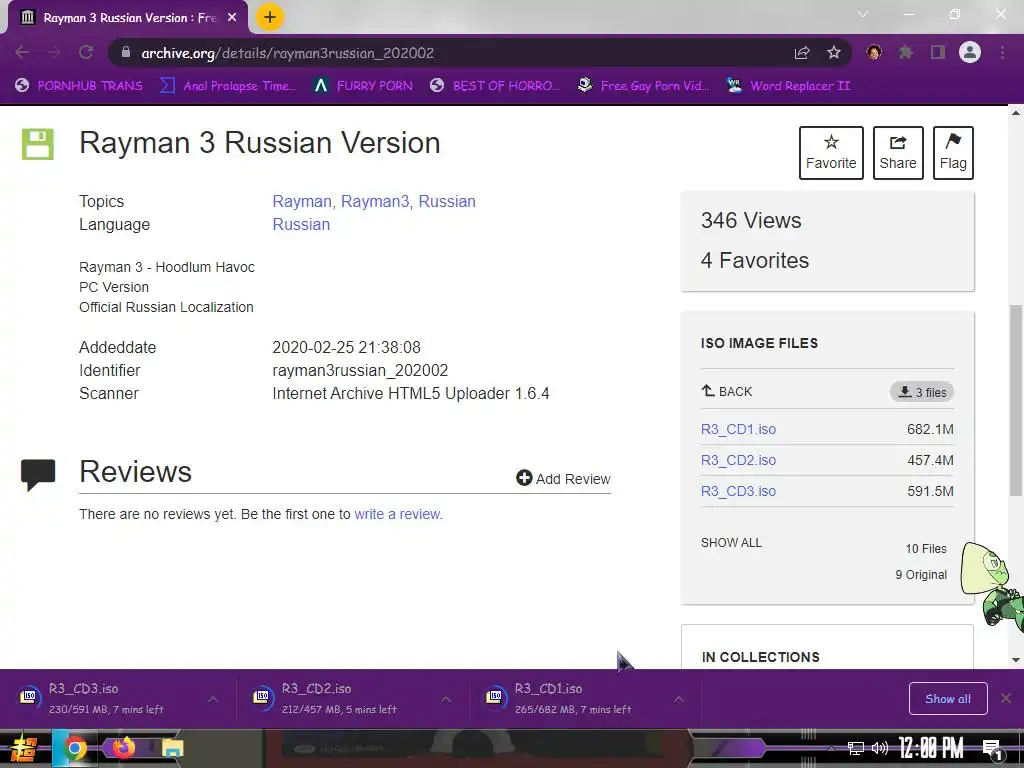Click SHOW ALL files
1024x768 pixels.
point(731,543)
